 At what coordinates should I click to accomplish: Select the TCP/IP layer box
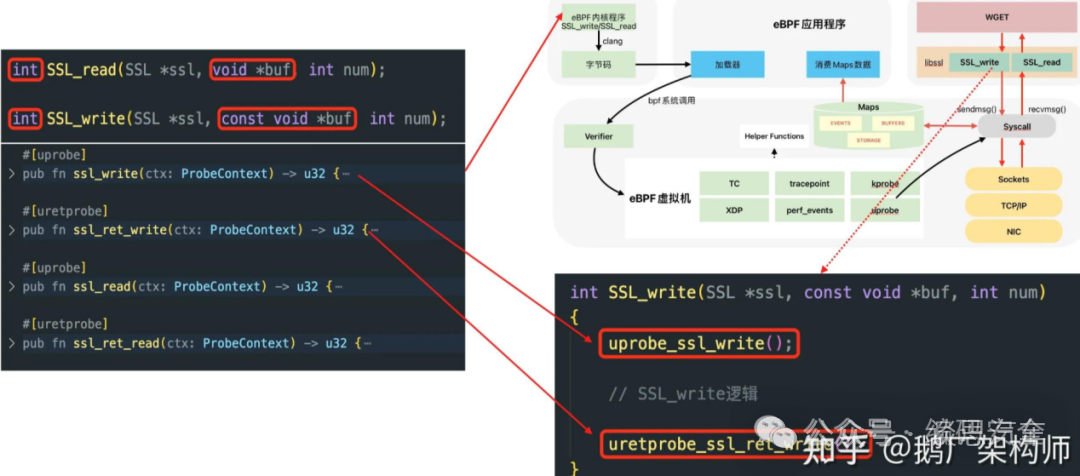pyautogui.click(x=1013, y=206)
